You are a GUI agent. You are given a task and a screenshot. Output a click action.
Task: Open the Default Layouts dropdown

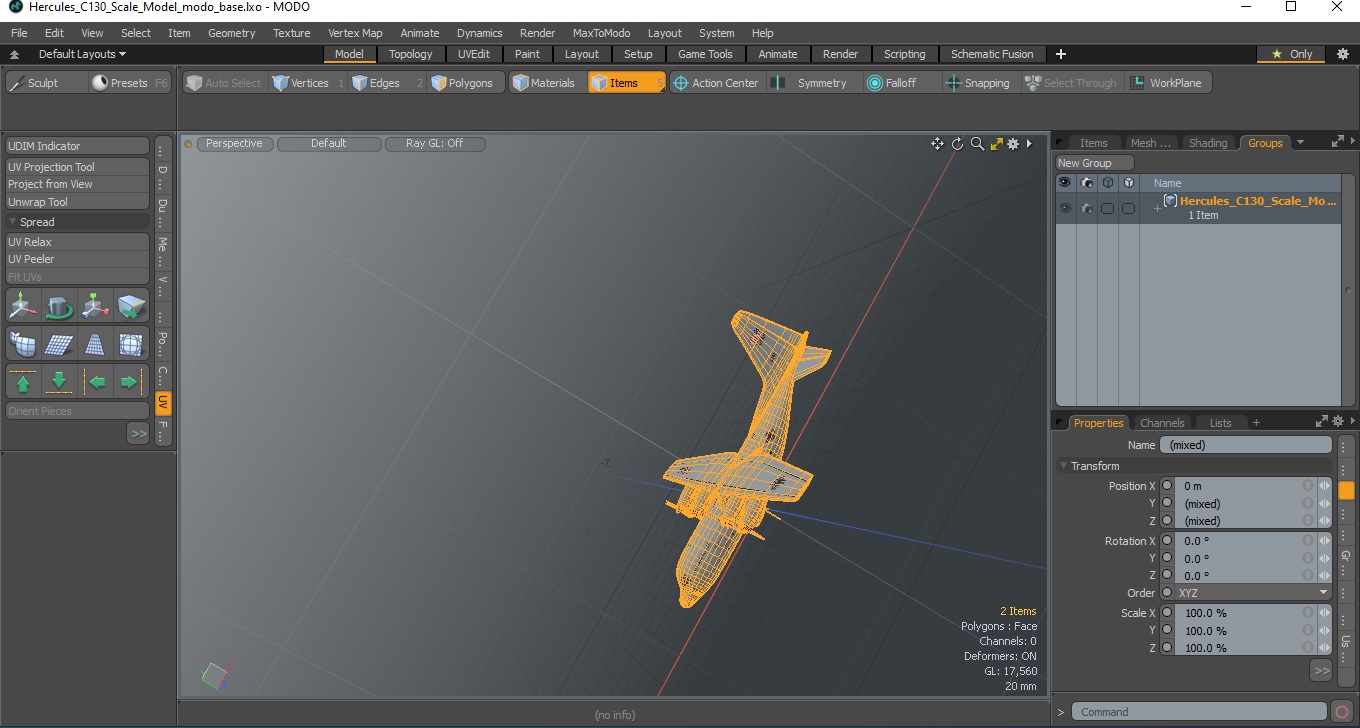coord(81,54)
